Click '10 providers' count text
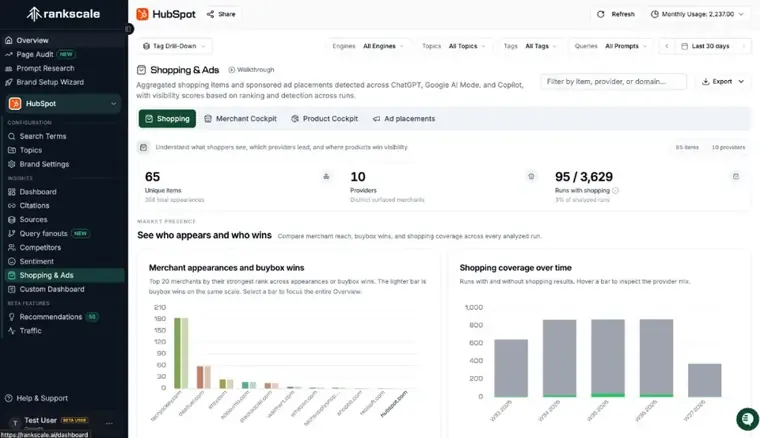This screenshot has width=760, height=438. [728, 147]
